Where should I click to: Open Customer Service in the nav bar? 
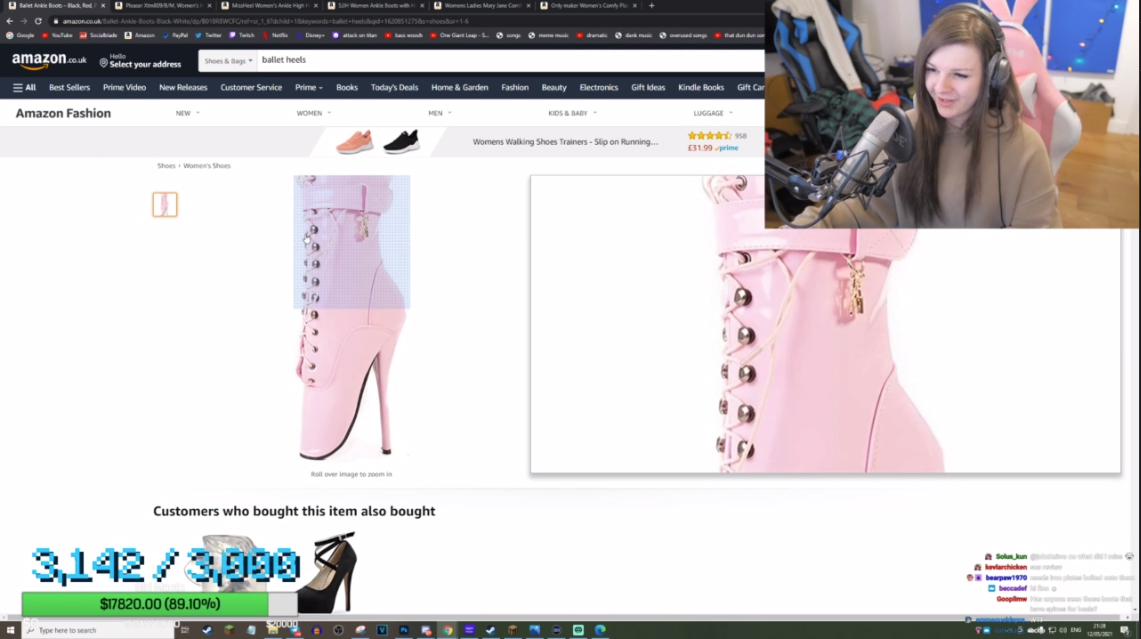(251, 87)
